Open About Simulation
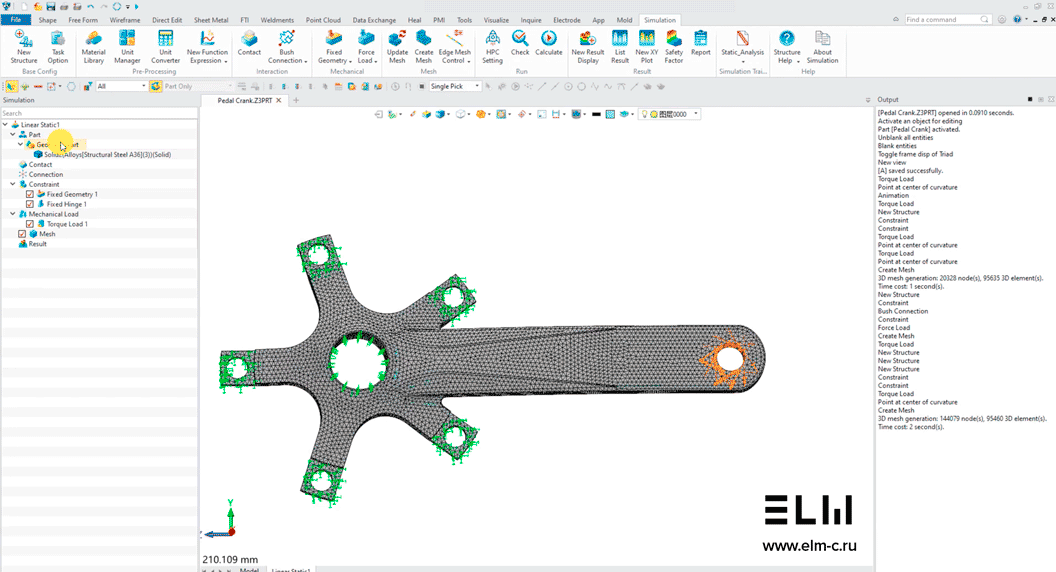Viewport: 1056px width, 572px height. pyautogui.click(x=822, y=47)
